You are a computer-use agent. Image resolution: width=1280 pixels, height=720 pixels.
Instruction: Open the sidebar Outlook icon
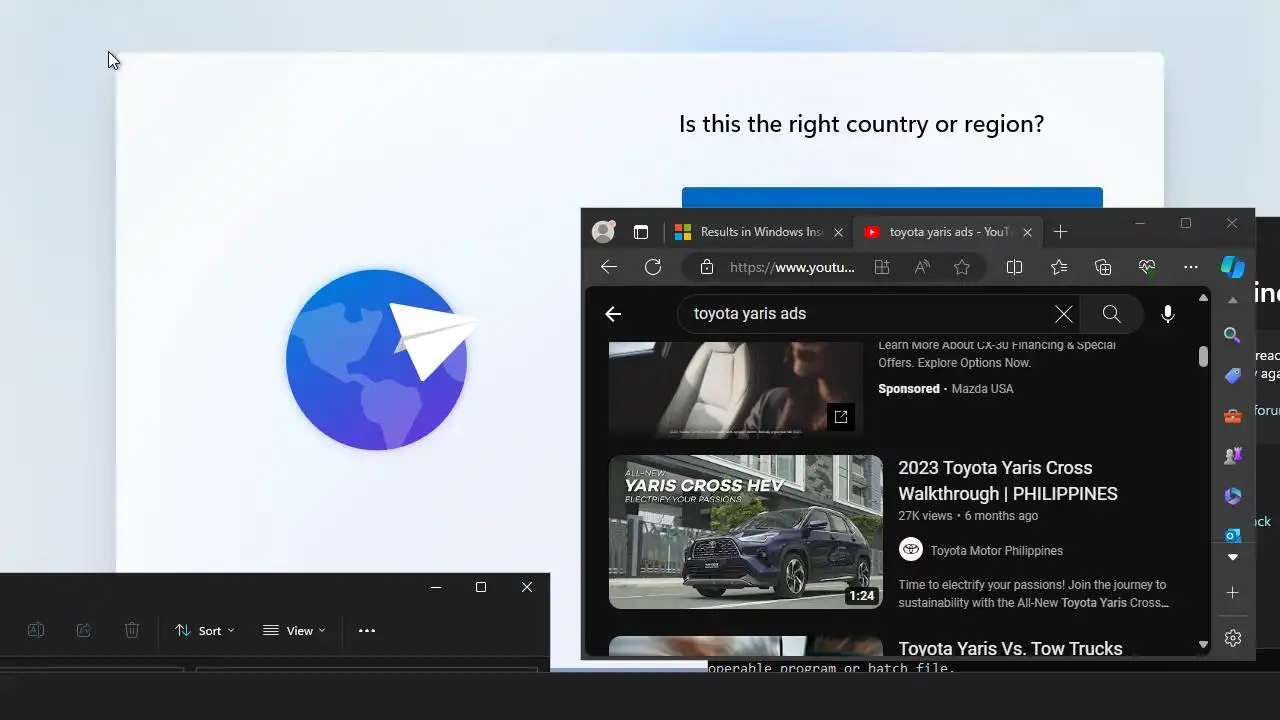click(1233, 535)
